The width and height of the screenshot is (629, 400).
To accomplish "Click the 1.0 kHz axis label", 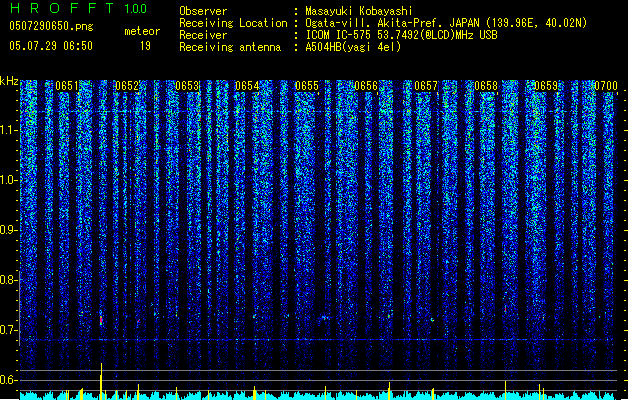I will point(9,180).
